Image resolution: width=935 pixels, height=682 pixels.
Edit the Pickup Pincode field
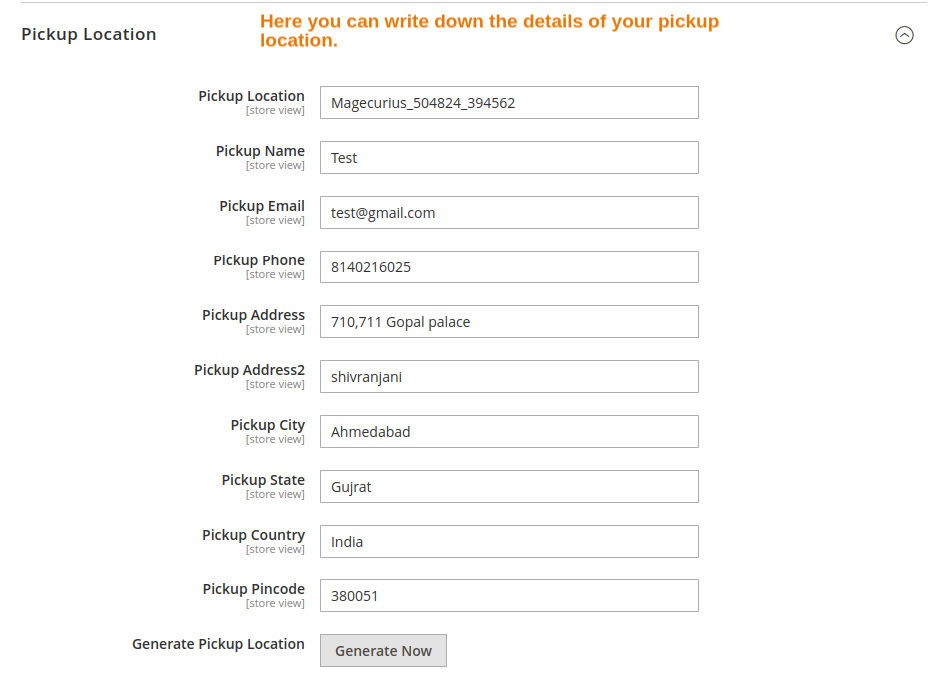click(x=509, y=596)
